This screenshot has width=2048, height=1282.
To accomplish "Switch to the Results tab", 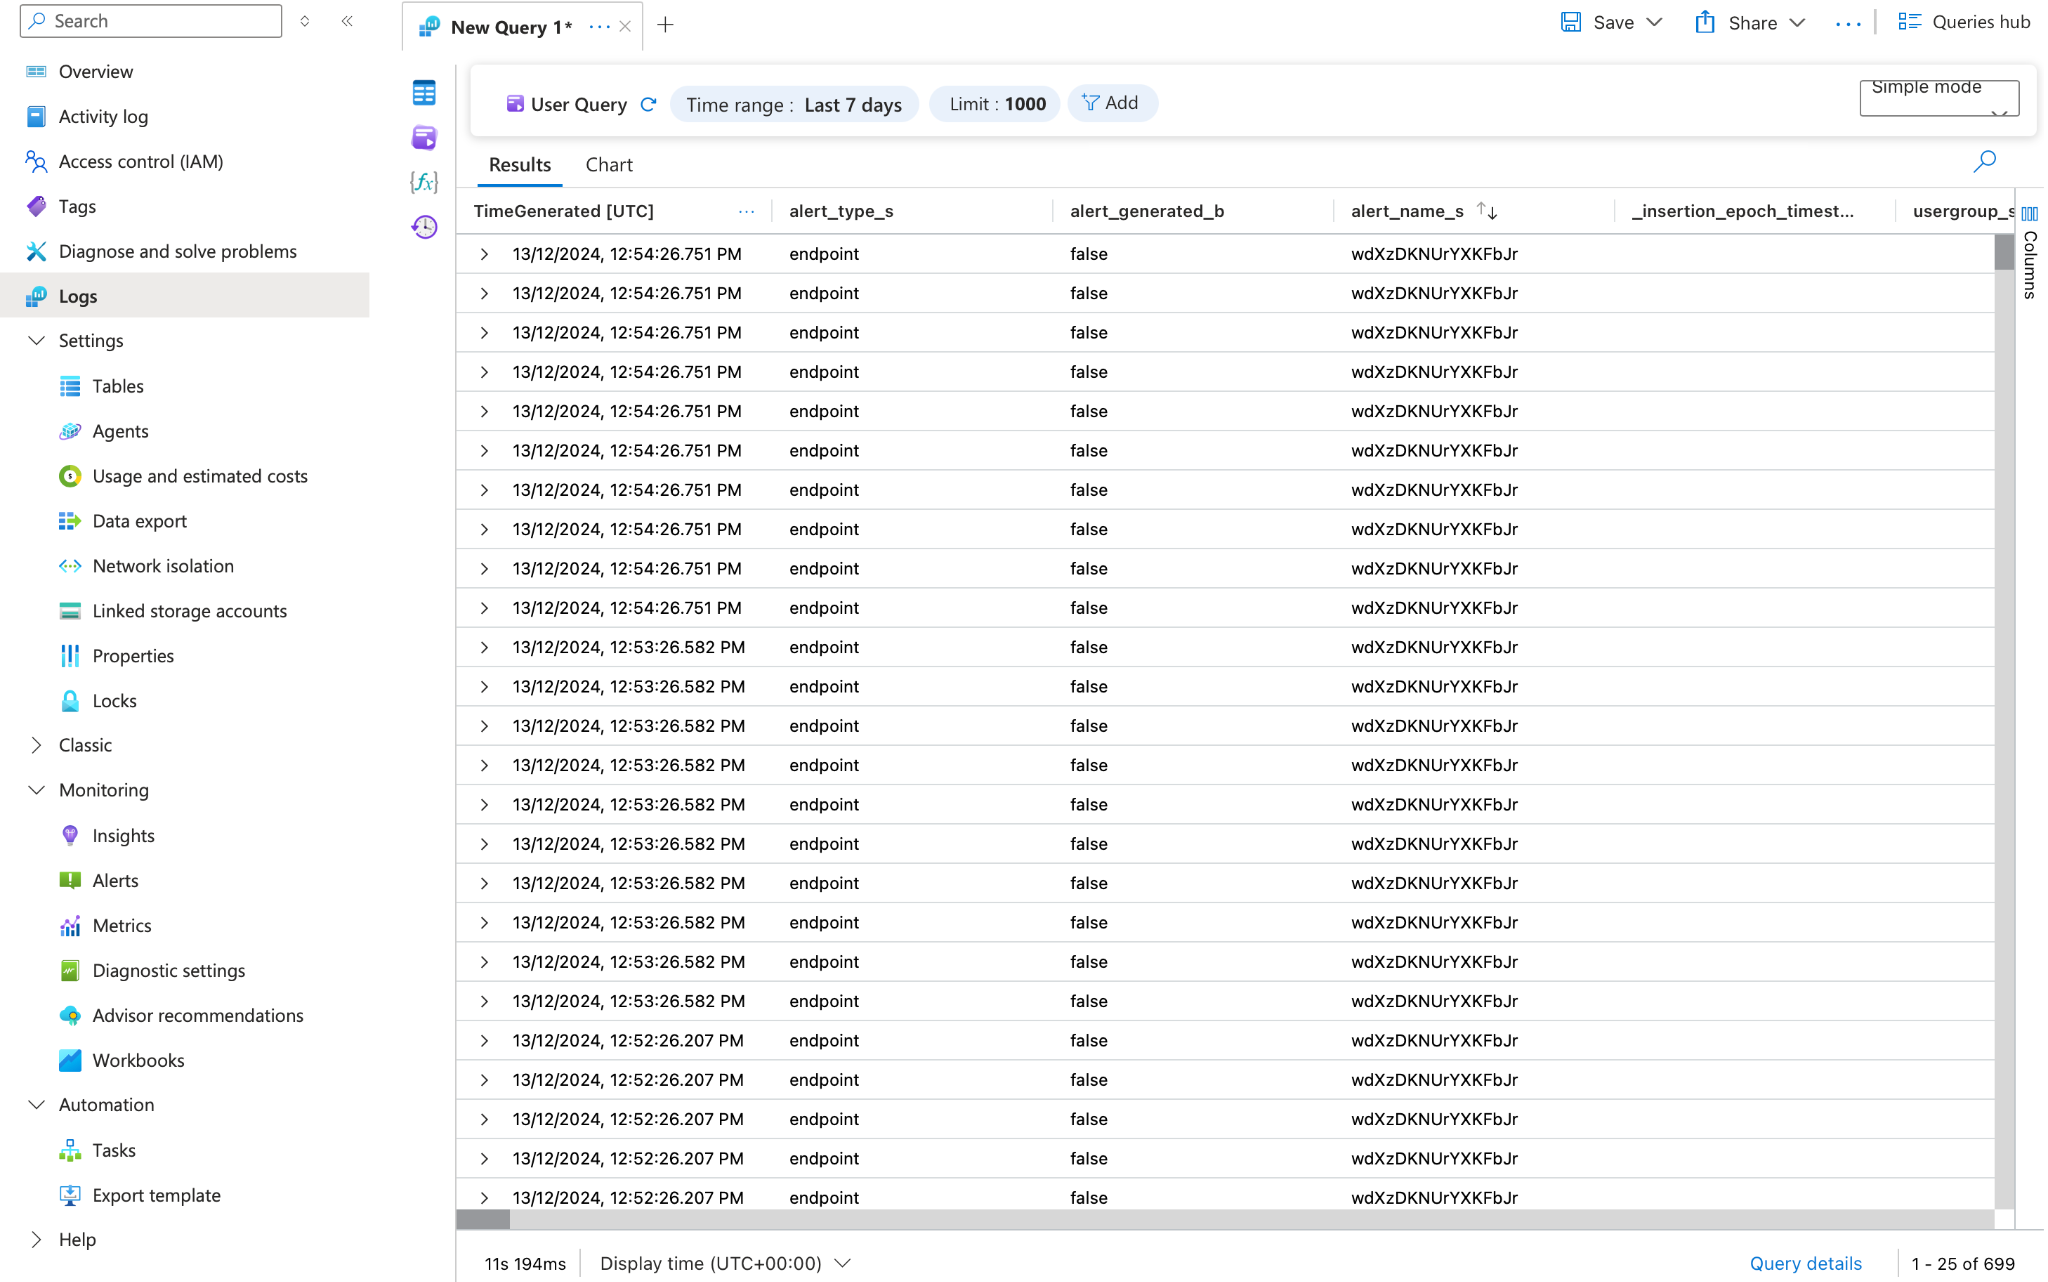I will (520, 165).
